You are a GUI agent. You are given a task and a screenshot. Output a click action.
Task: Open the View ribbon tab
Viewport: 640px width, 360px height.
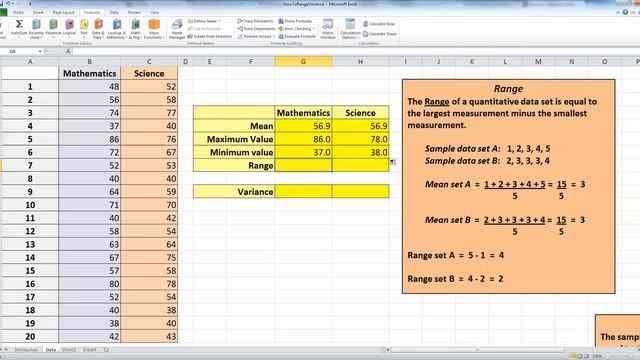click(x=154, y=13)
